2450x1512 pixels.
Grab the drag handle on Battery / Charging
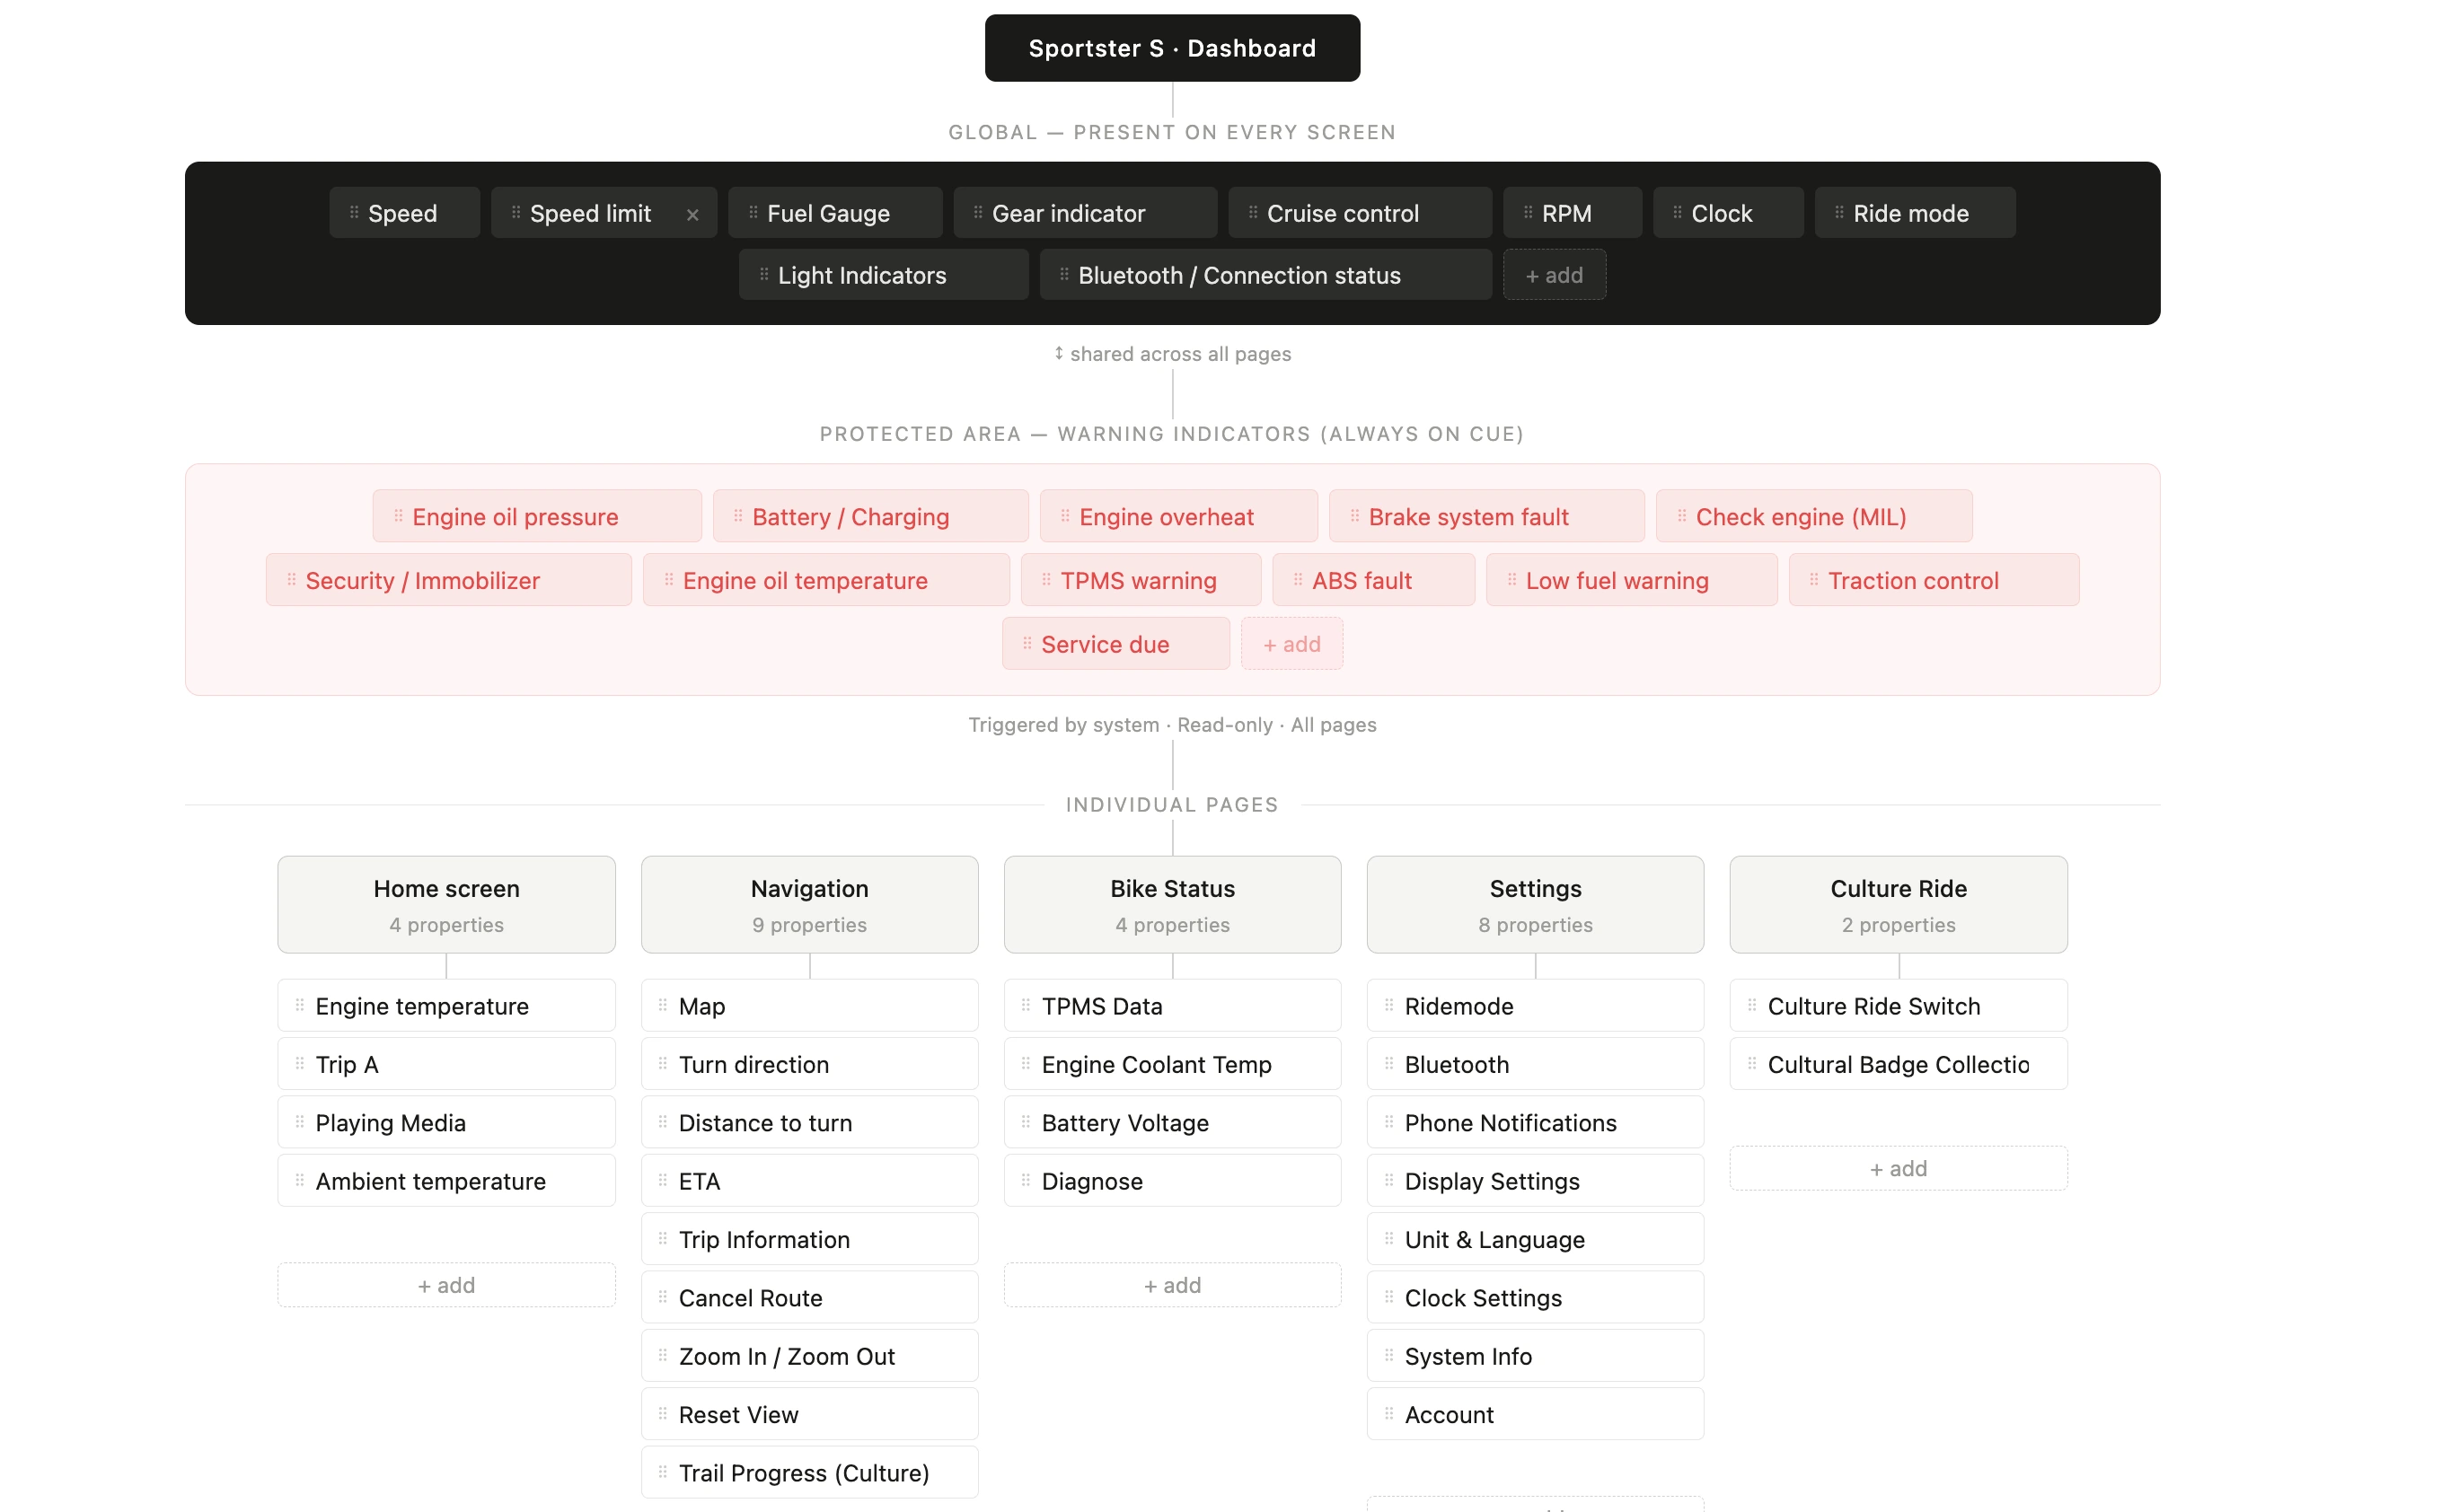(x=738, y=516)
